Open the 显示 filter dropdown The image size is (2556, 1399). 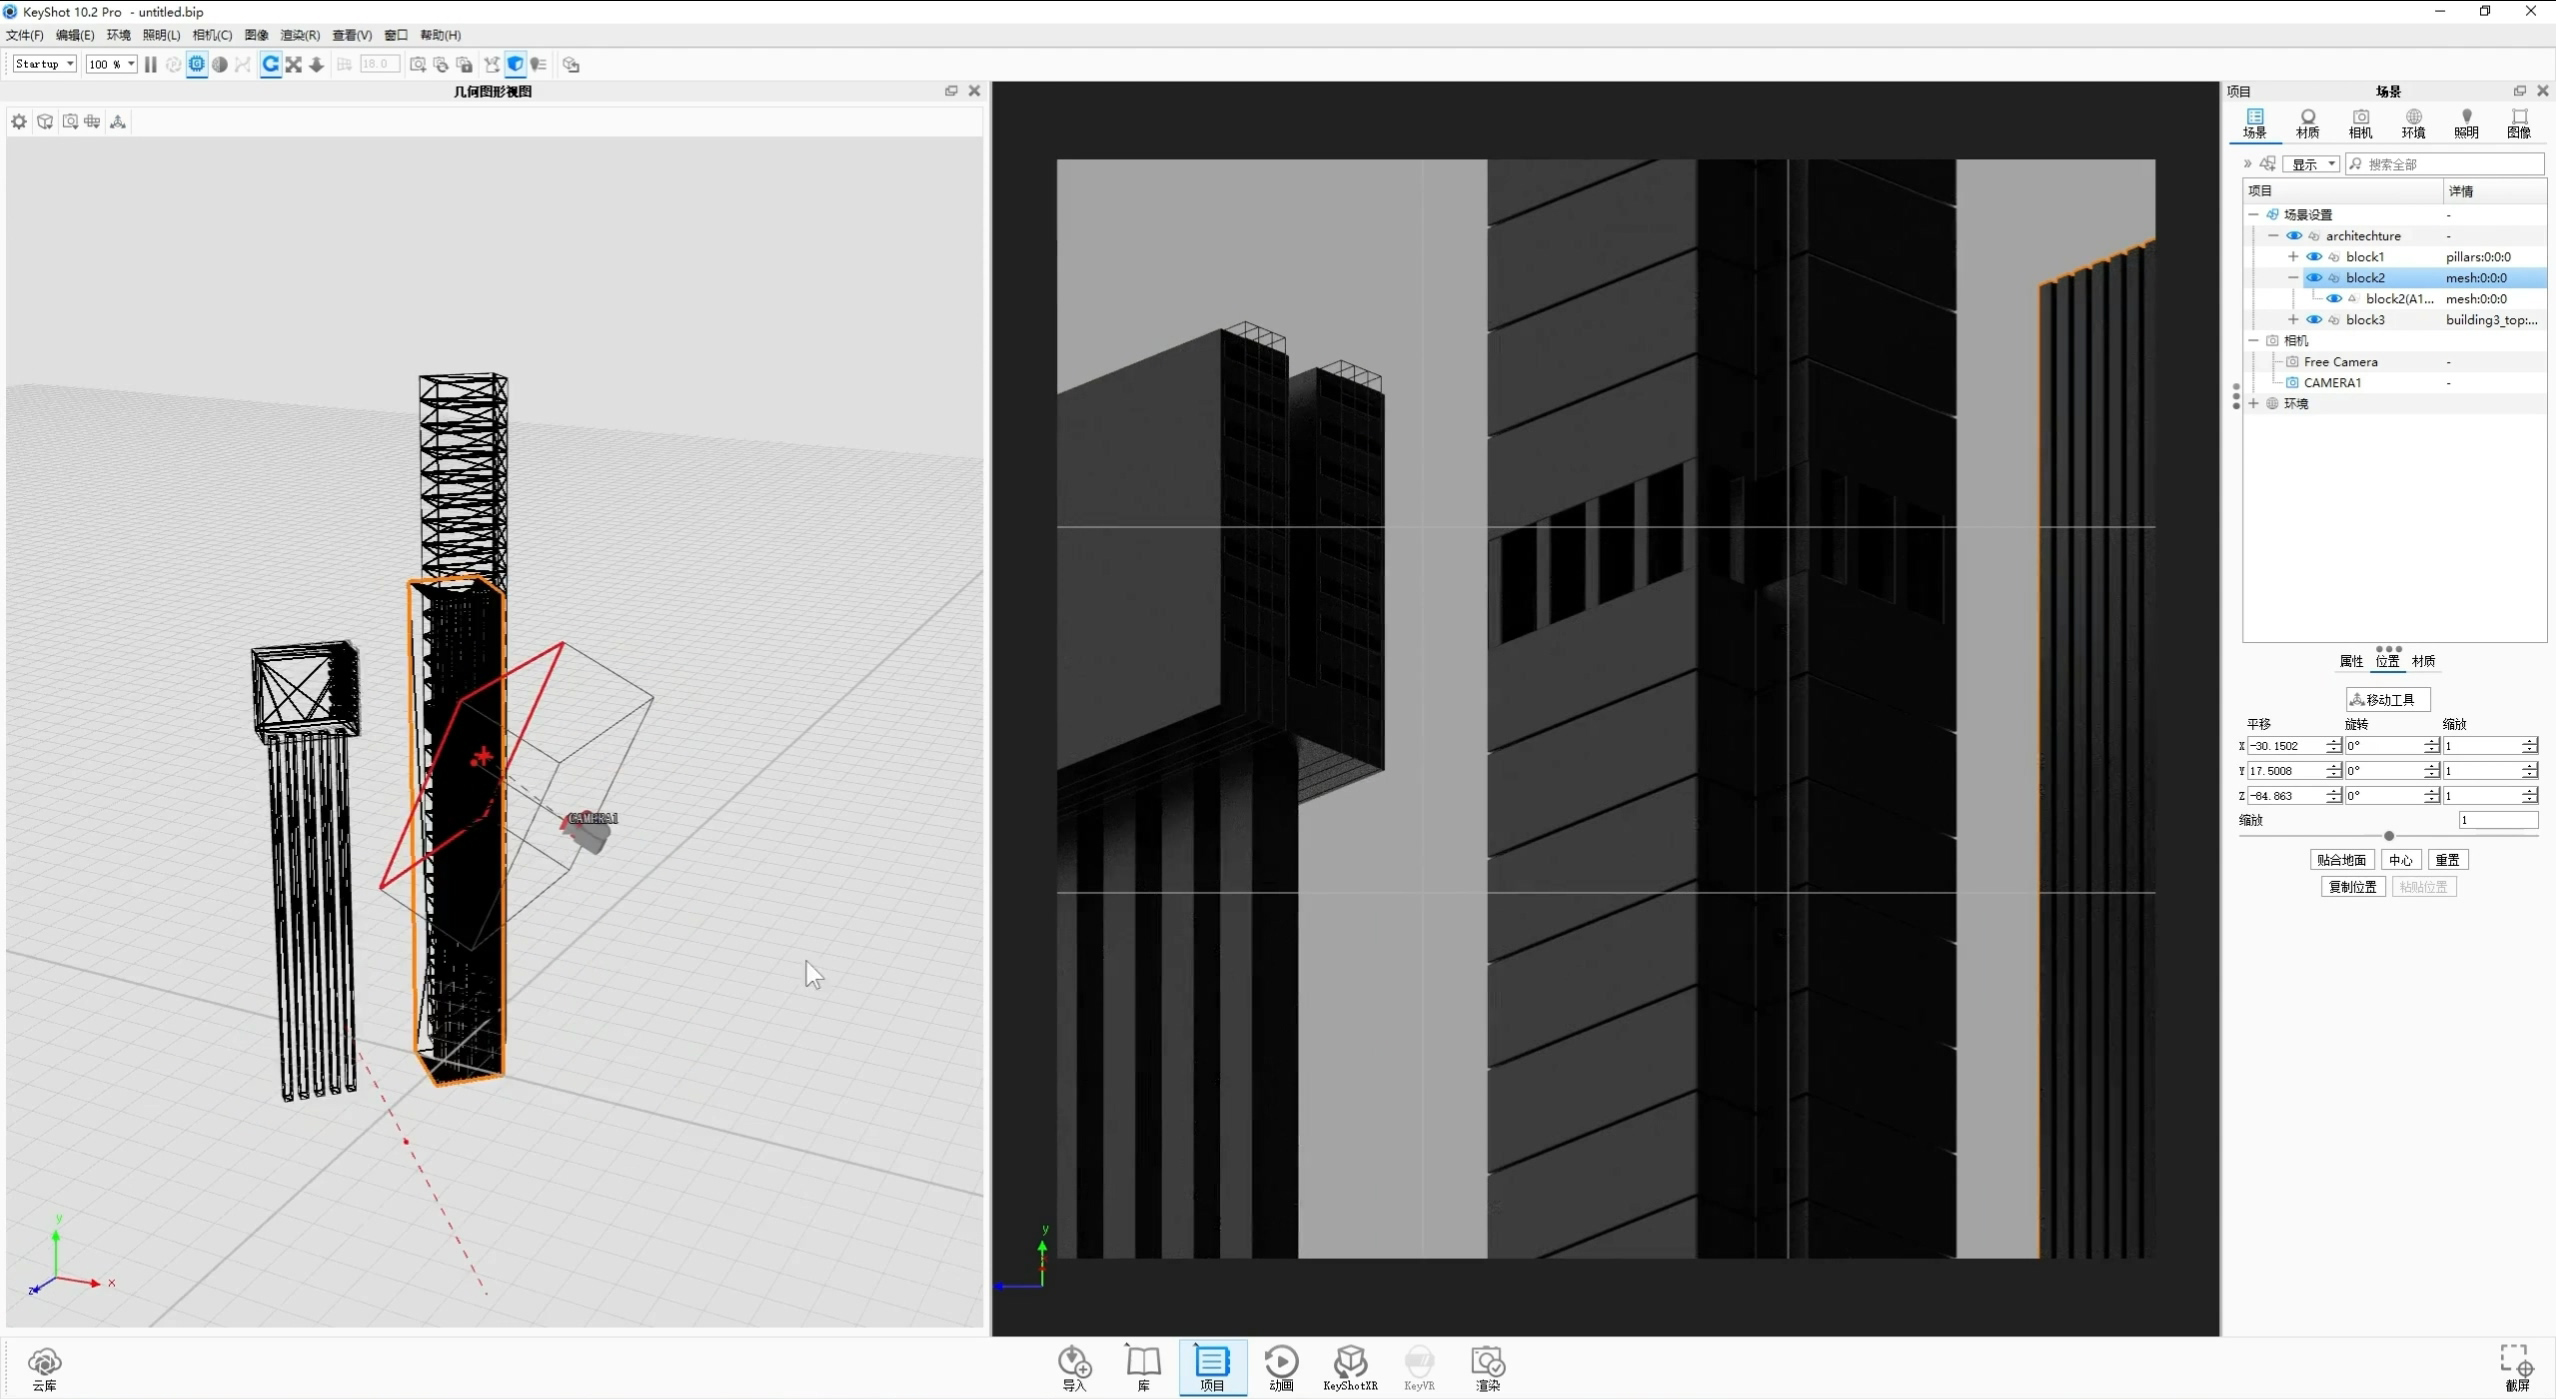pos(2311,163)
